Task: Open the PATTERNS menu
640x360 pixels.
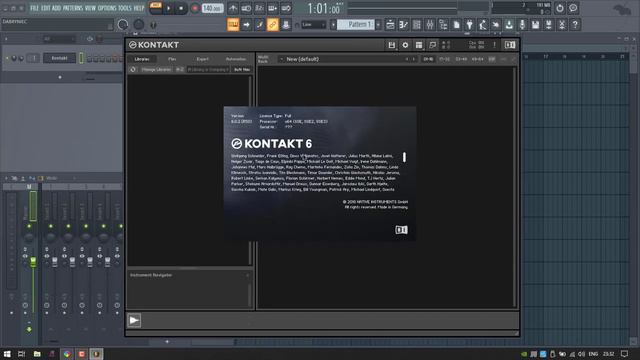Action: coord(73,8)
